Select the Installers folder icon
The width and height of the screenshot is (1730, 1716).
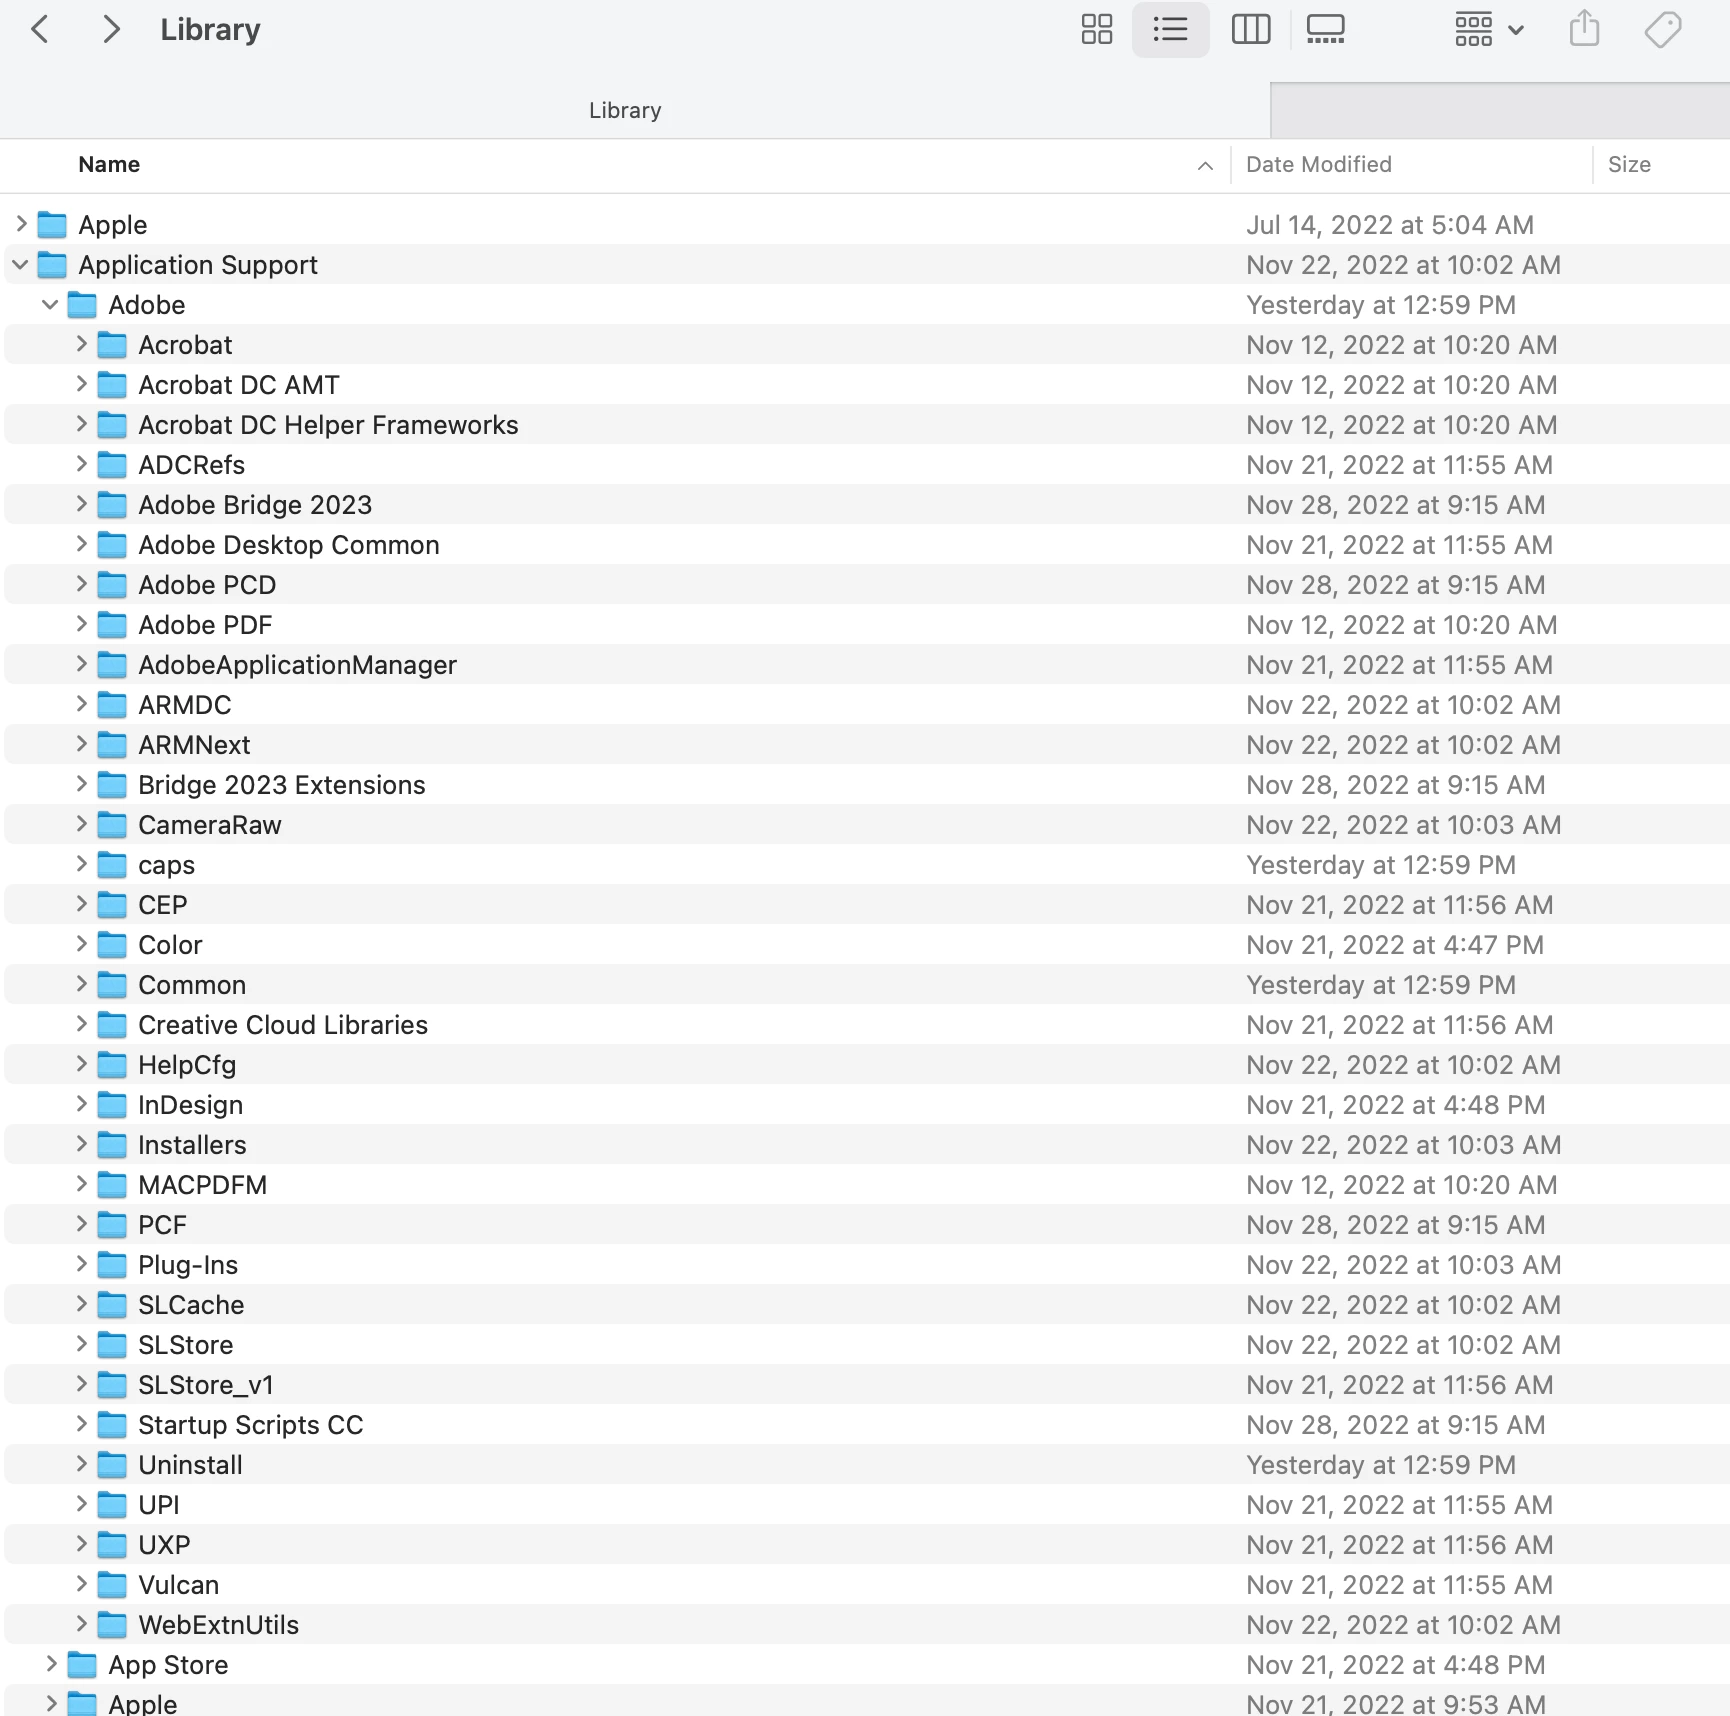point(112,1145)
